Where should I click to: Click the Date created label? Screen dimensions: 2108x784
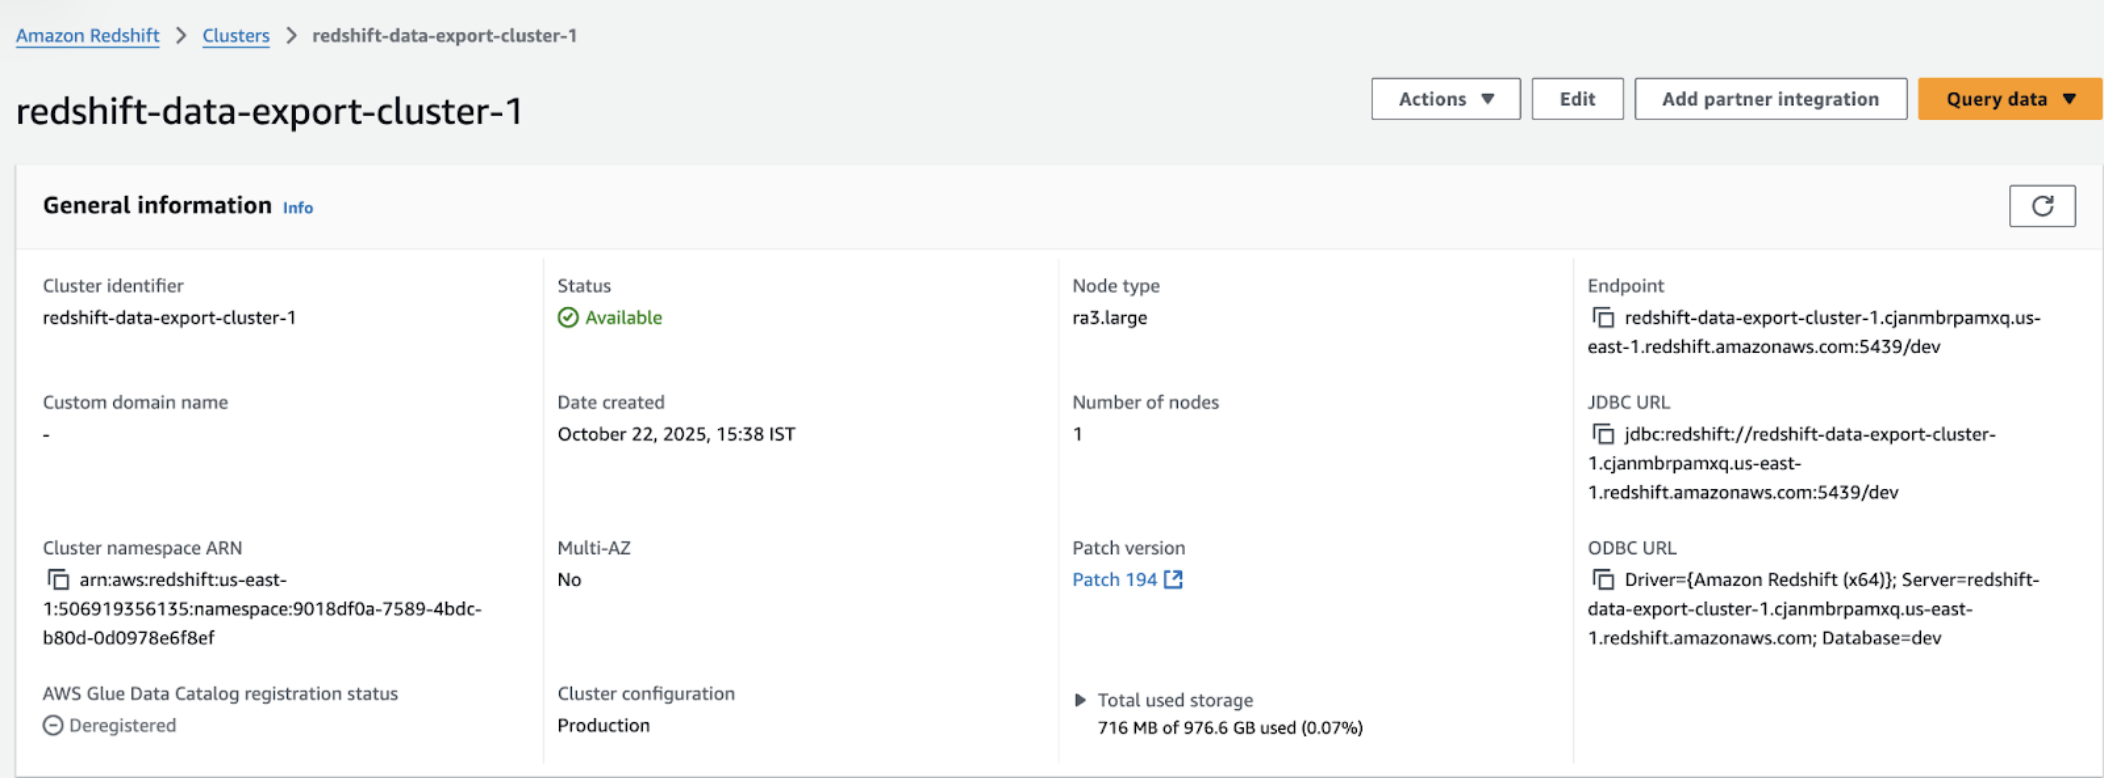[x=611, y=402]
